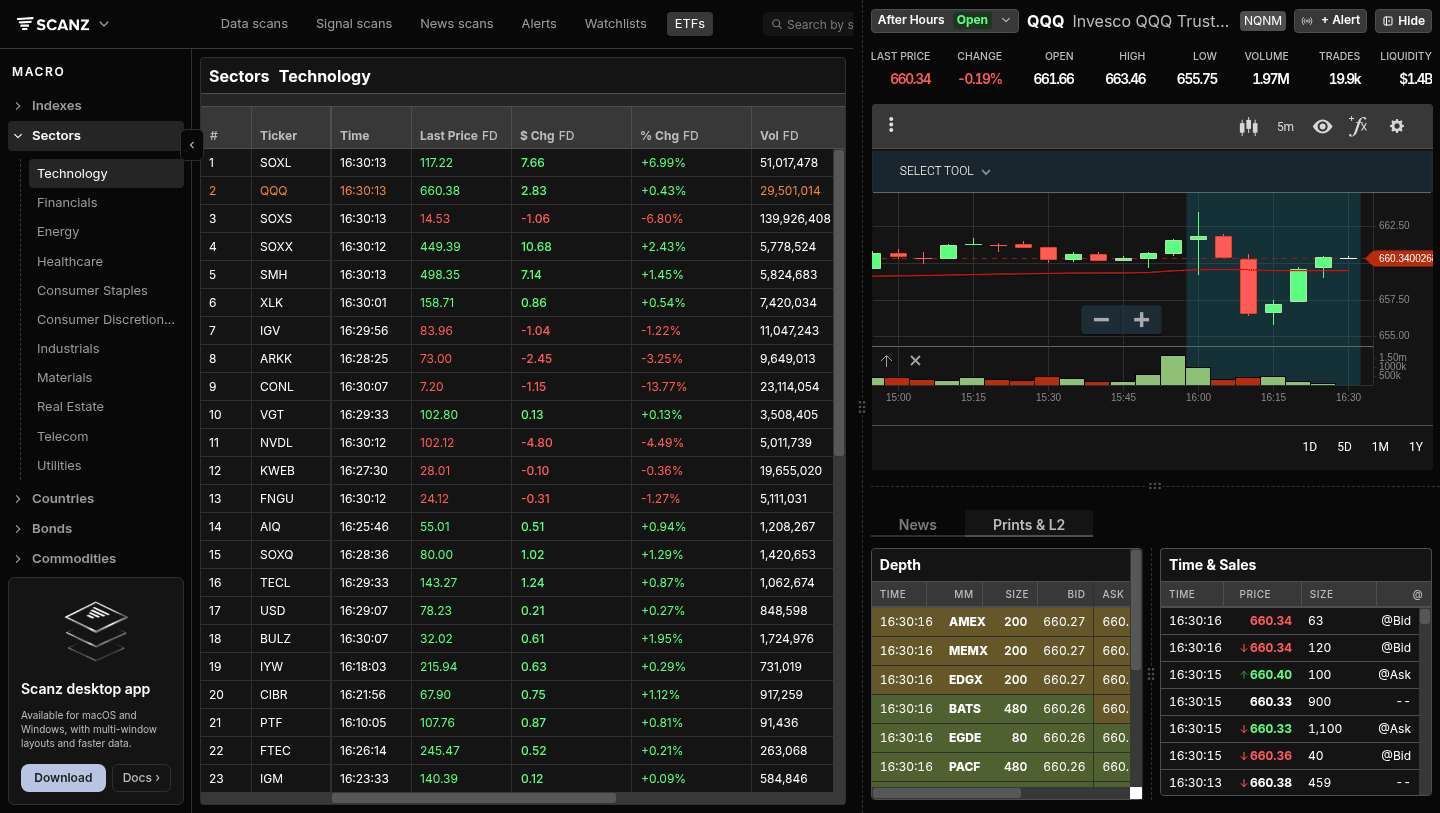Open the News scans menu
The image size is (1440, 813).
[x=457, y=24]
